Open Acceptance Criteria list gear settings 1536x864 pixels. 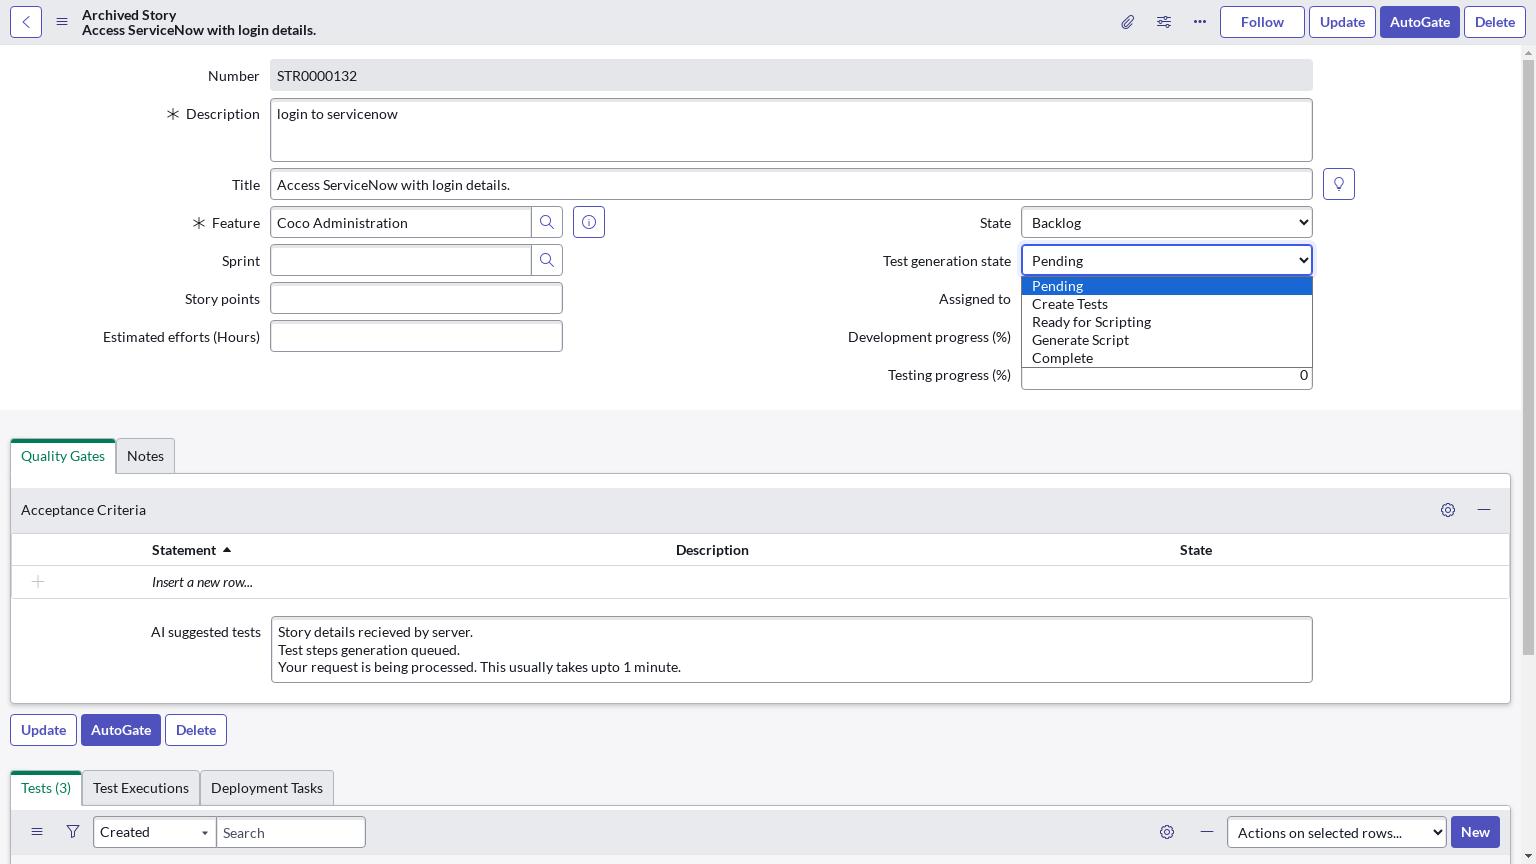[1448, 510]
